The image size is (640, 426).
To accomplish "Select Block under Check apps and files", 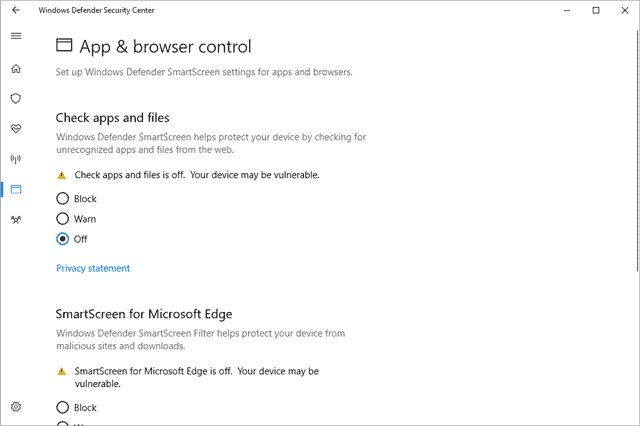I will [76, 199].
